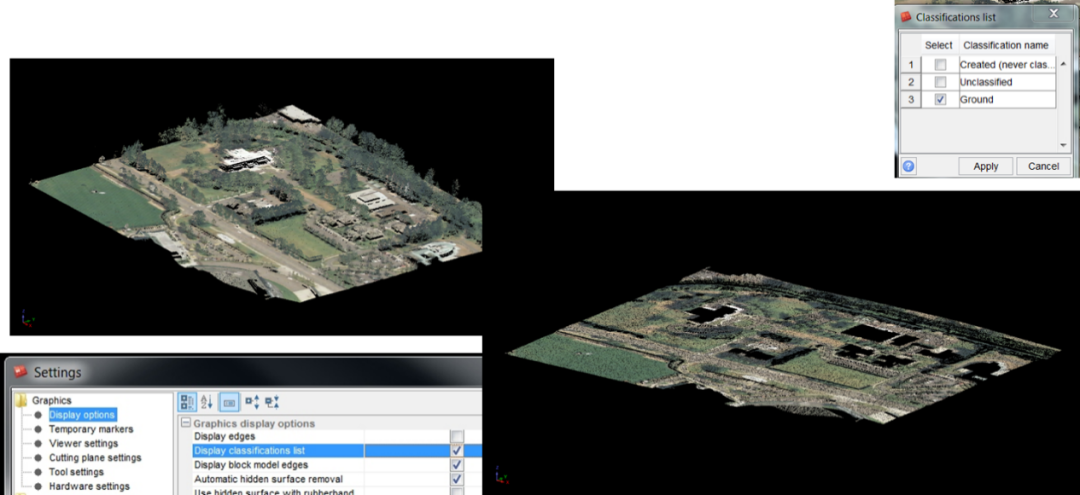Click the red Classifications list title icon
The image size is (1080, 495).
click(x=906, y=17)
